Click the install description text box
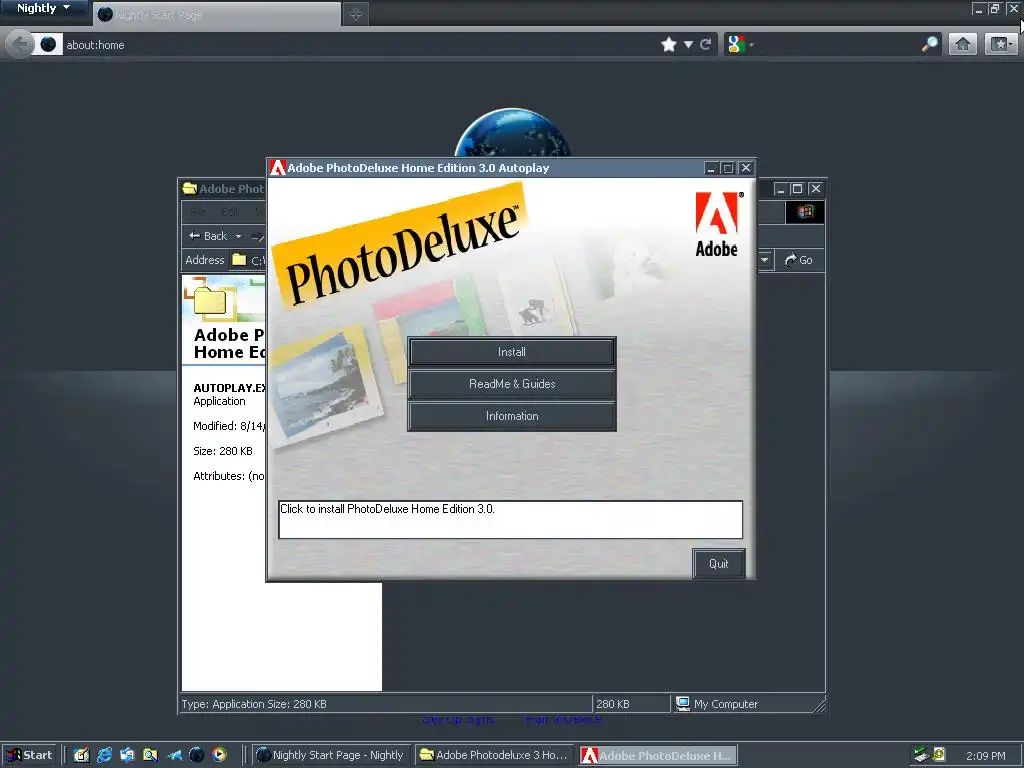The image size is (1024, 768). [x=511, y=520]
